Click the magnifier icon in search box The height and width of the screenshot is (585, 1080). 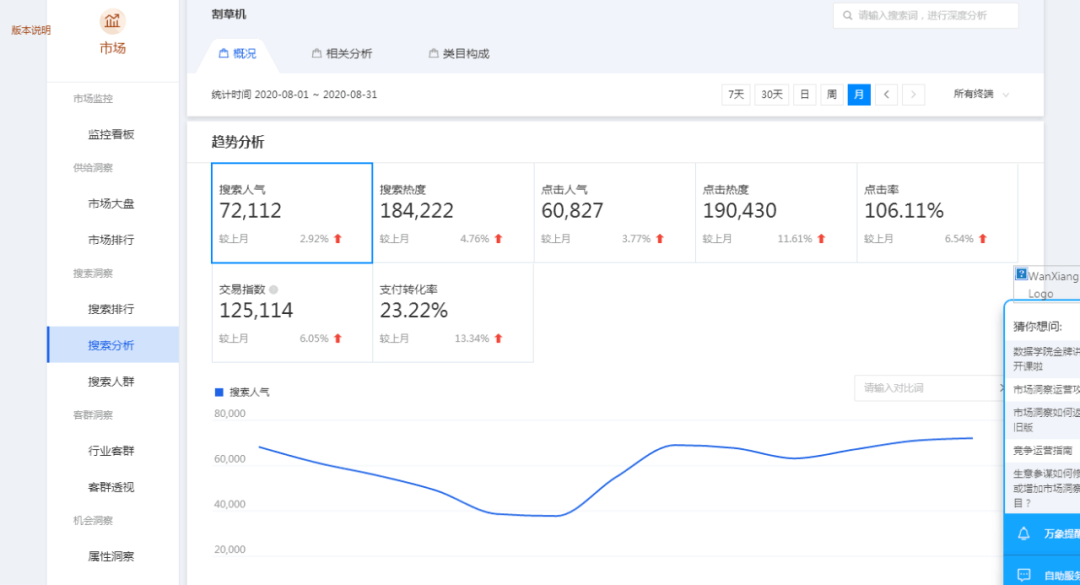point(848,16)
